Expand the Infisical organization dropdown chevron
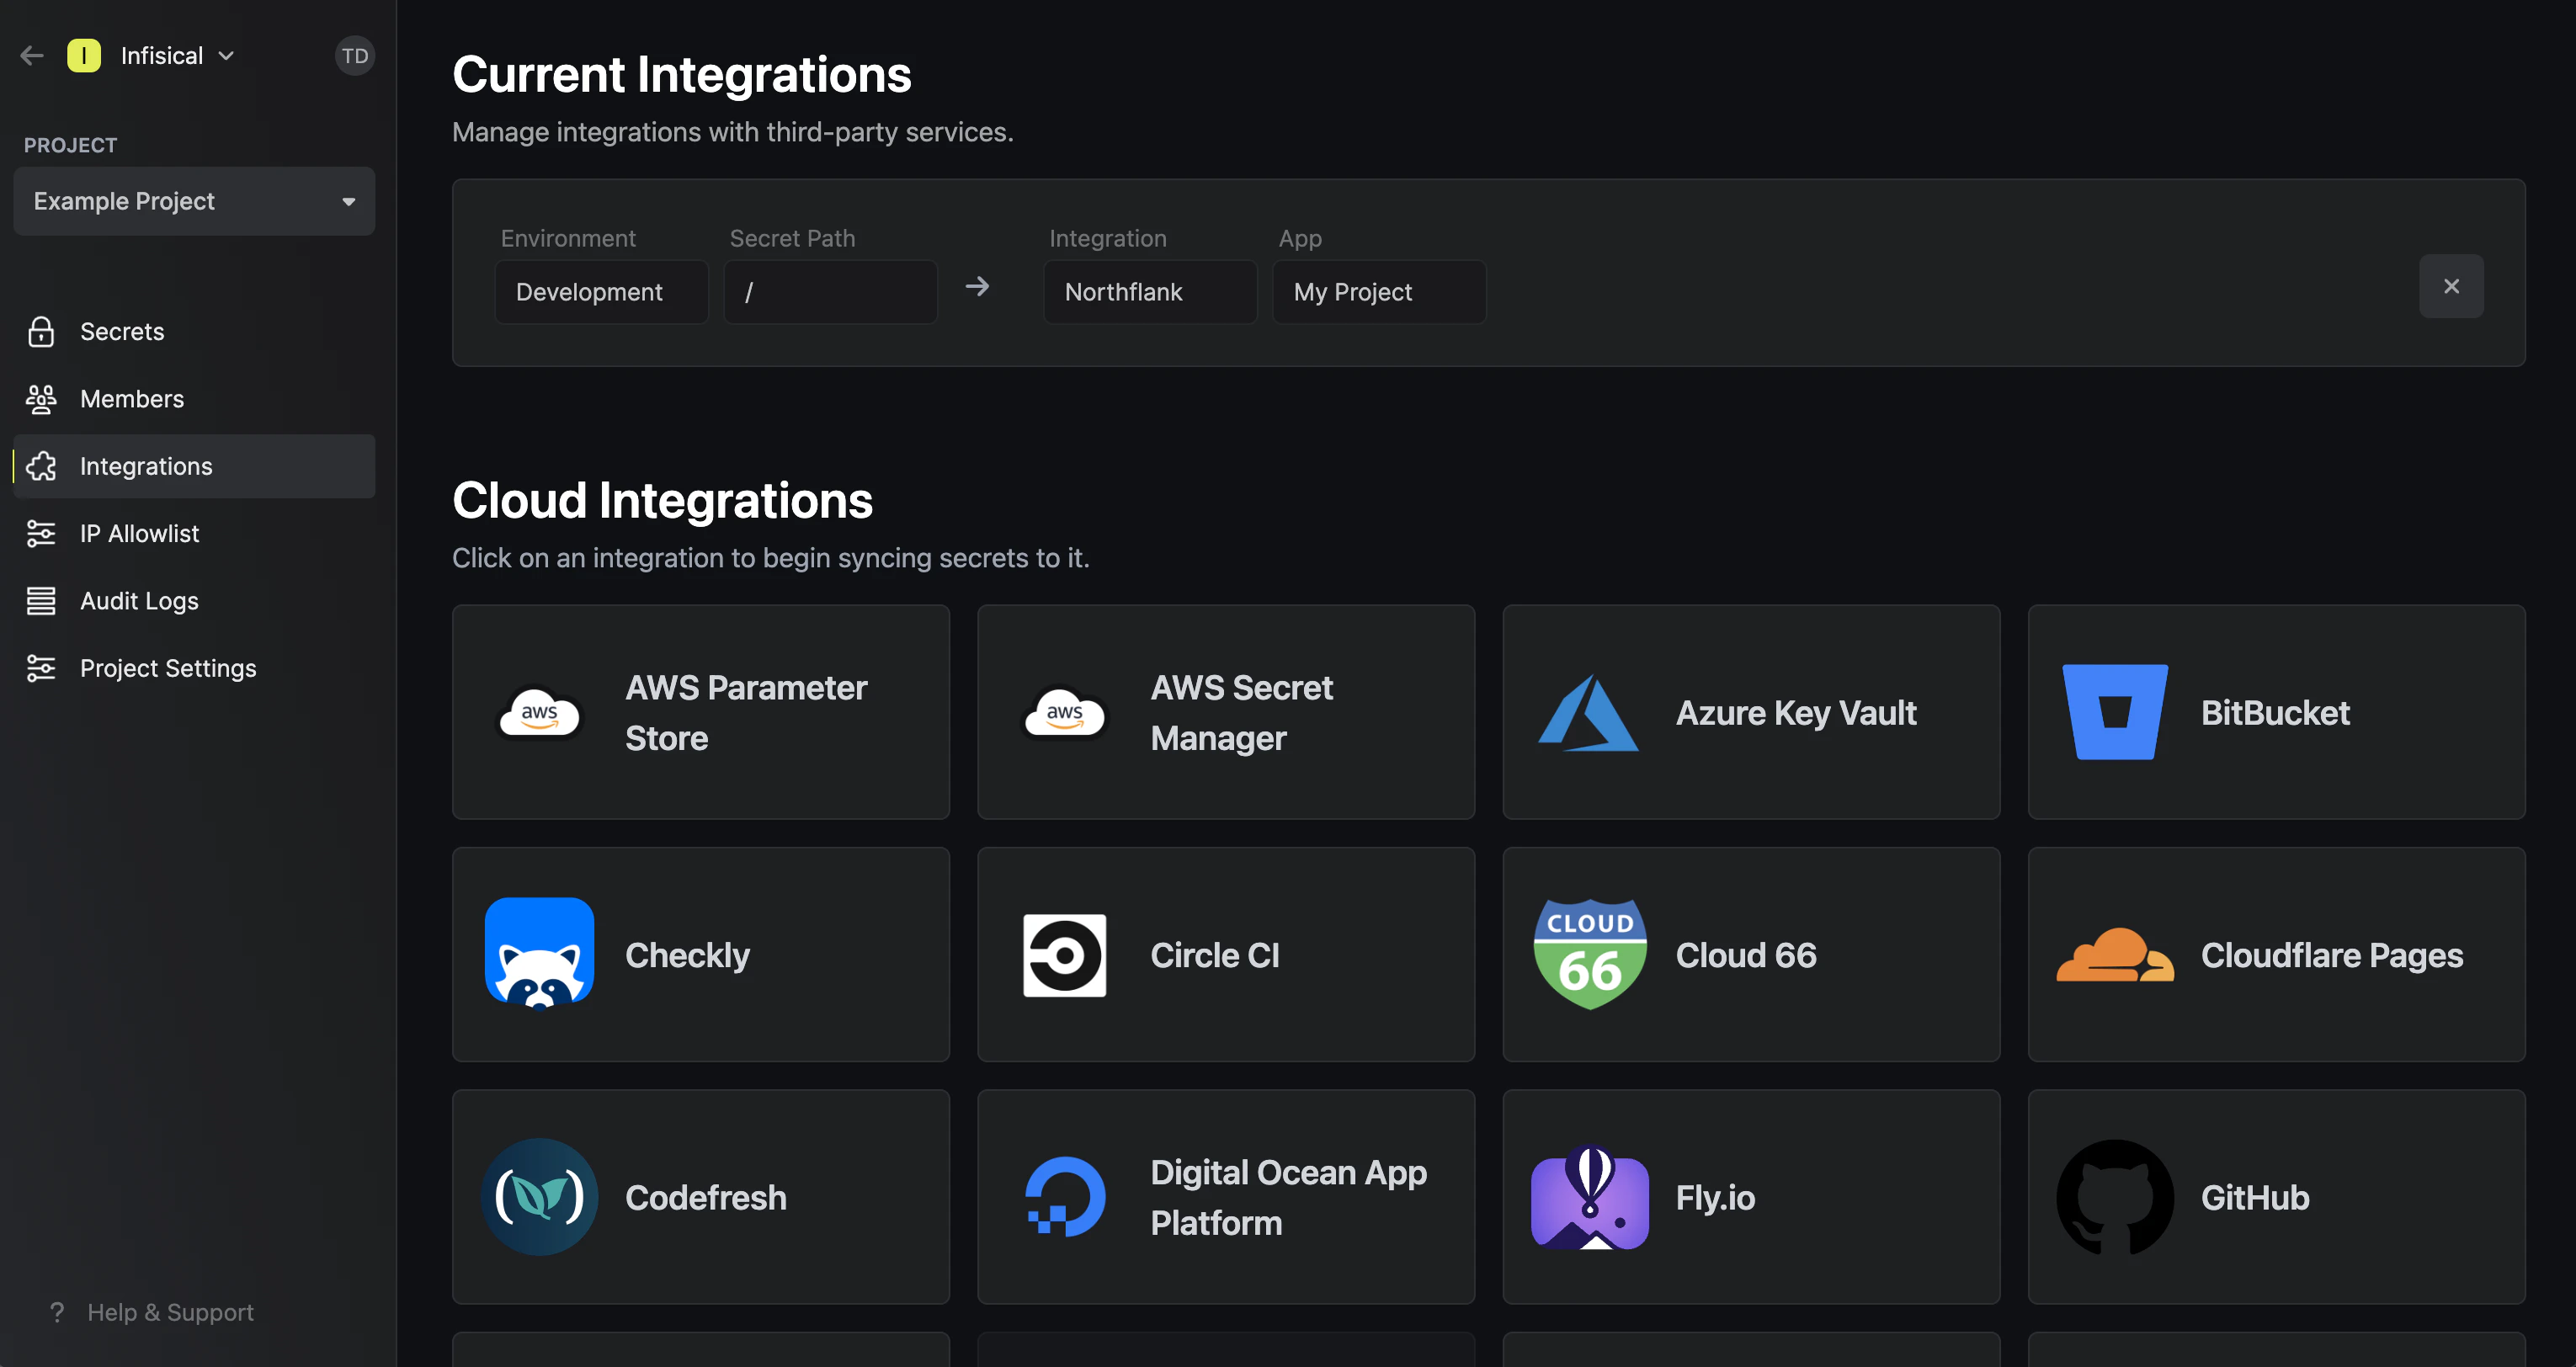This screenshot has height=1367, width=2576. [x=226, y=56]
